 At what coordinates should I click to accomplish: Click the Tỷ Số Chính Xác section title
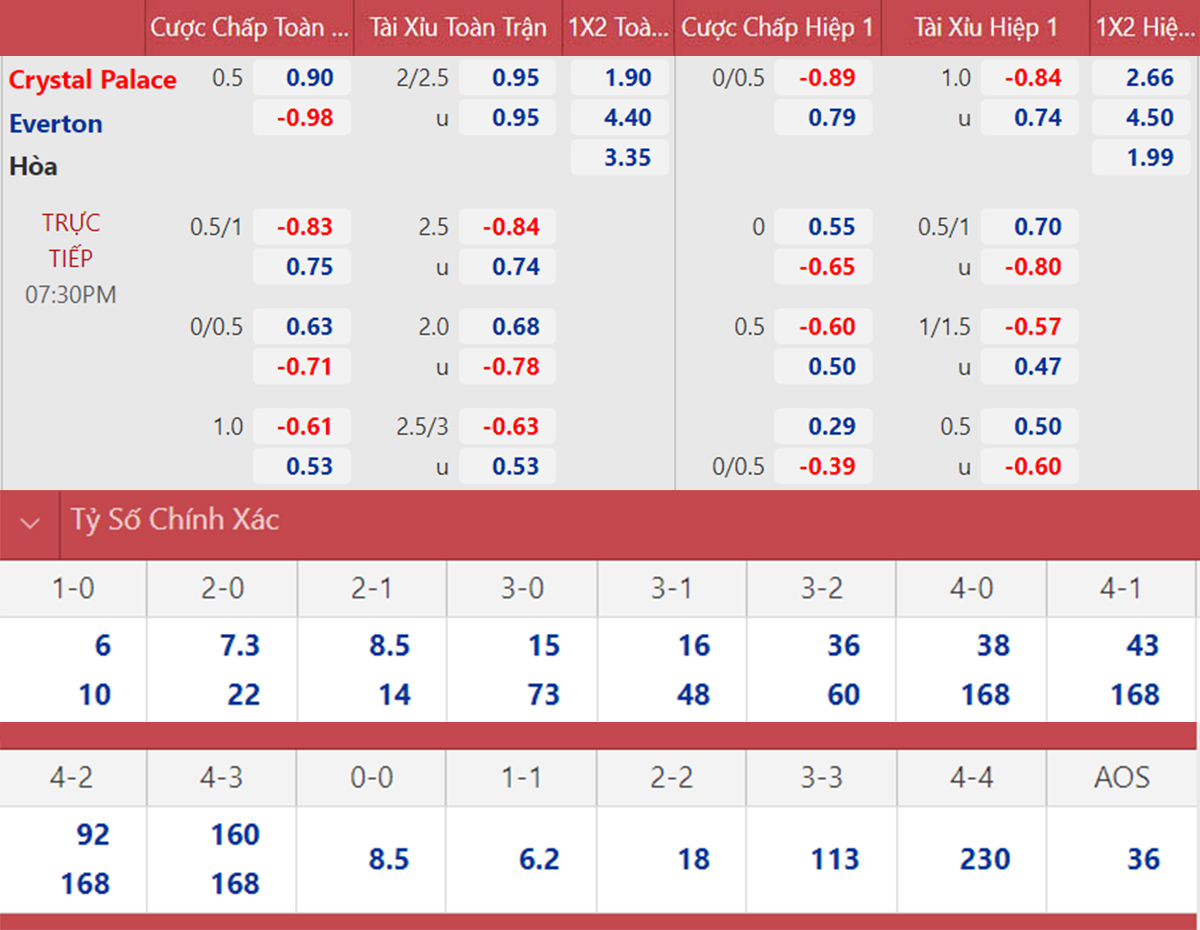[x=174, y=520]
